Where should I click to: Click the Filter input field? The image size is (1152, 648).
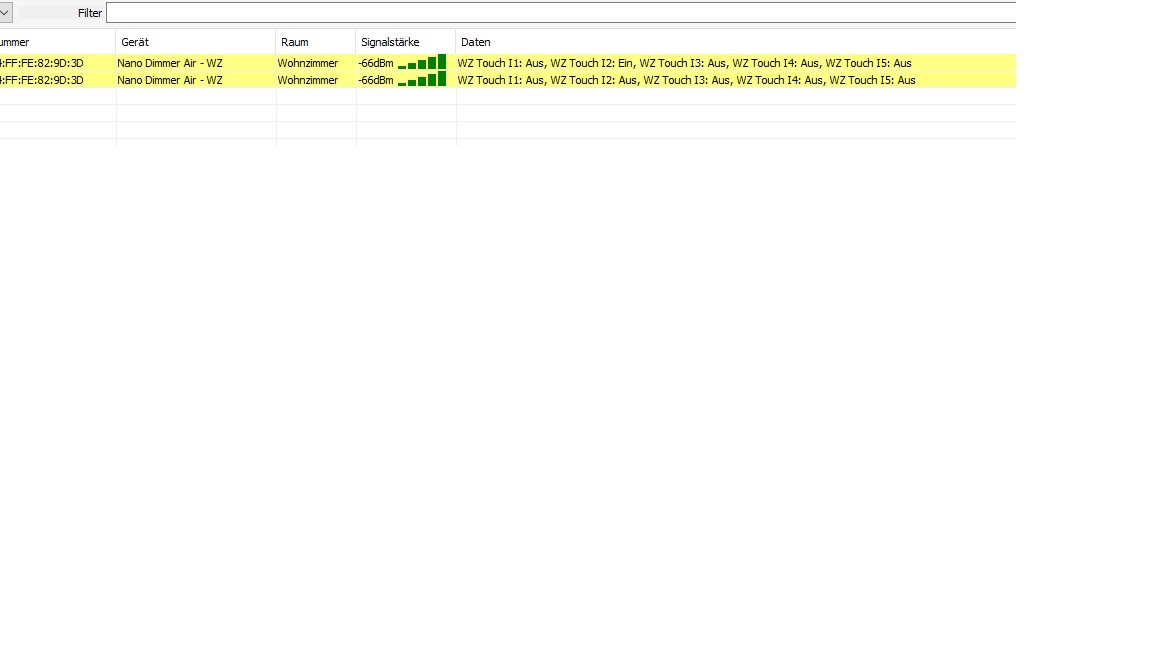click(561, 12)
